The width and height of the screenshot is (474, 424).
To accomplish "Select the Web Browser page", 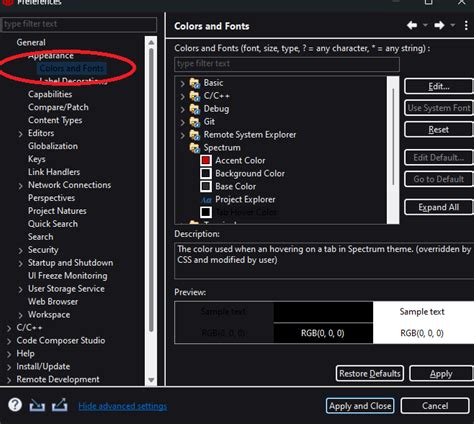I will pyautogui.click(x=53, y=302).
